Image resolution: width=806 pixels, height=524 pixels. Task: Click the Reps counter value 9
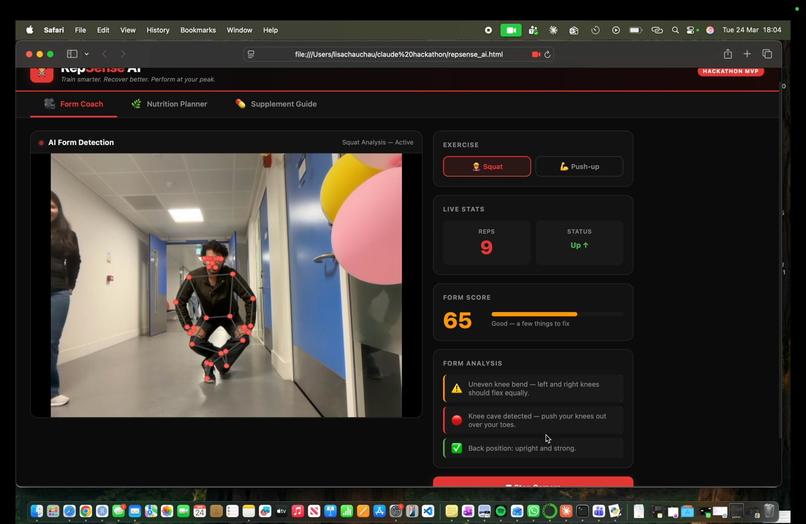486,248
